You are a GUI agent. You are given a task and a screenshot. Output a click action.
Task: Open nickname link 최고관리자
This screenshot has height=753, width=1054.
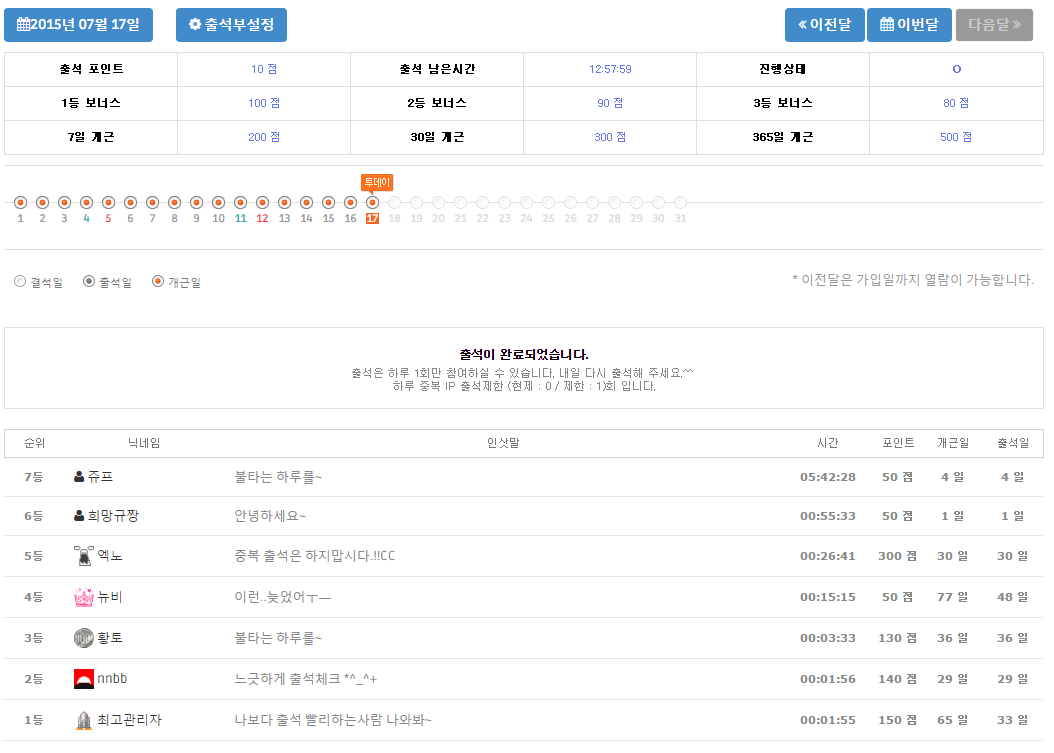tap(129, 720)
